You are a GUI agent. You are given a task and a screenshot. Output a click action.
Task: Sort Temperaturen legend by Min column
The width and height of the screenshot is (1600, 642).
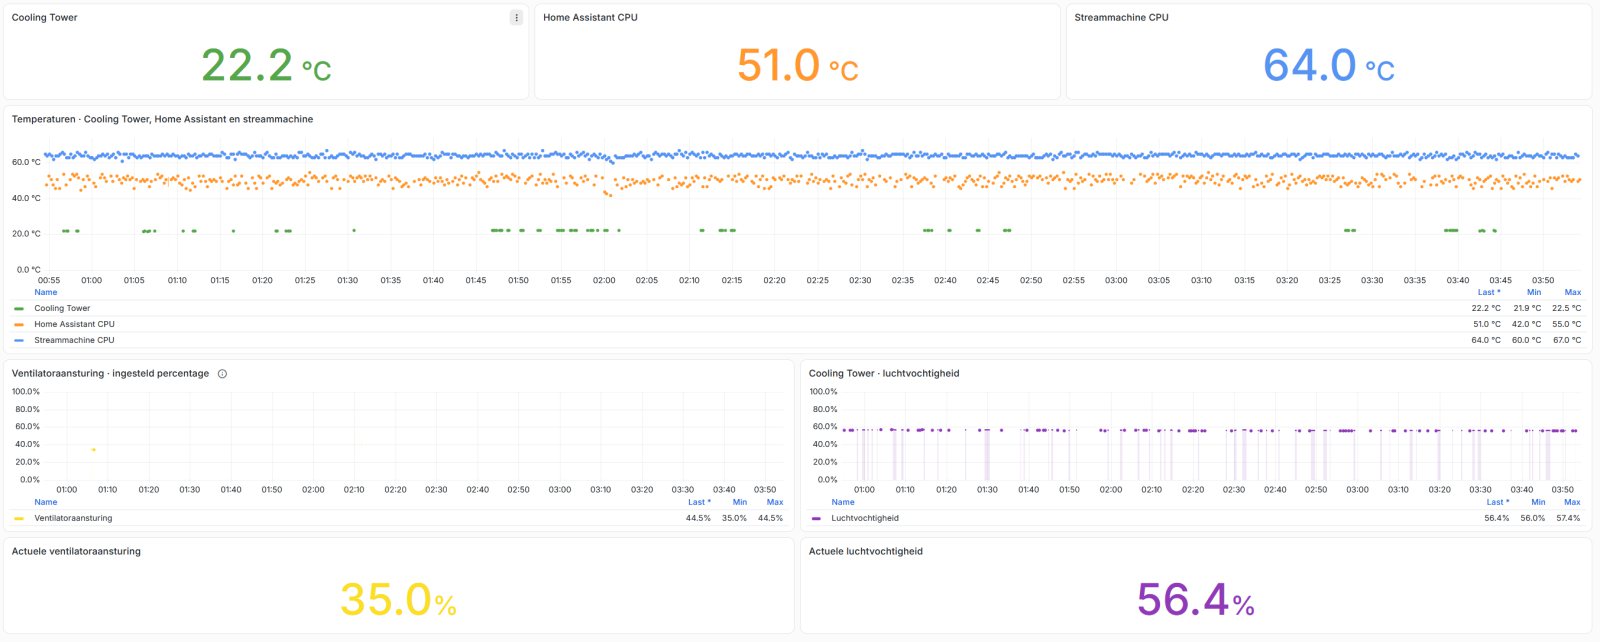pos(1534,293)
